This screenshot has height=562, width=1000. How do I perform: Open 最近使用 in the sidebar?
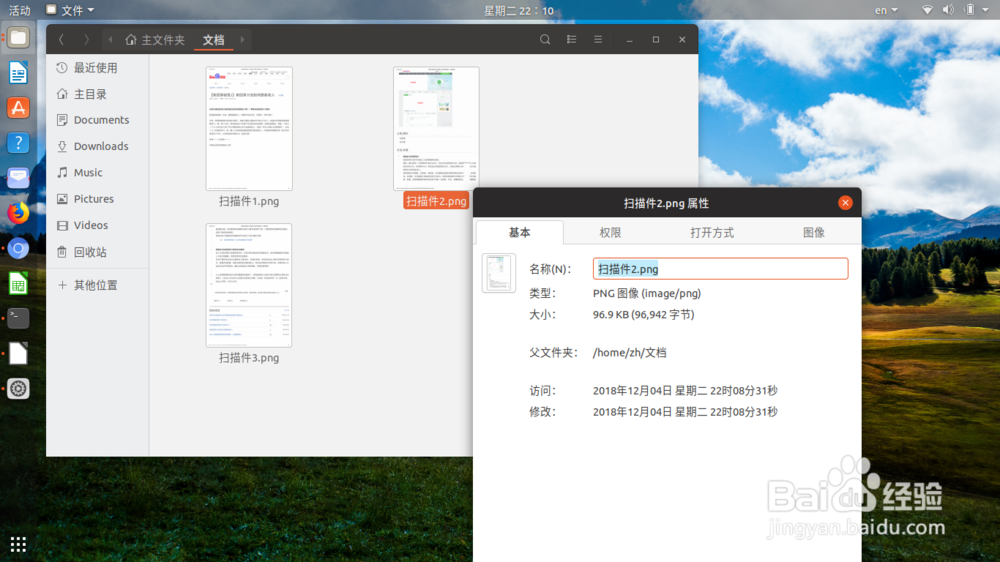[x=98, y=68]
